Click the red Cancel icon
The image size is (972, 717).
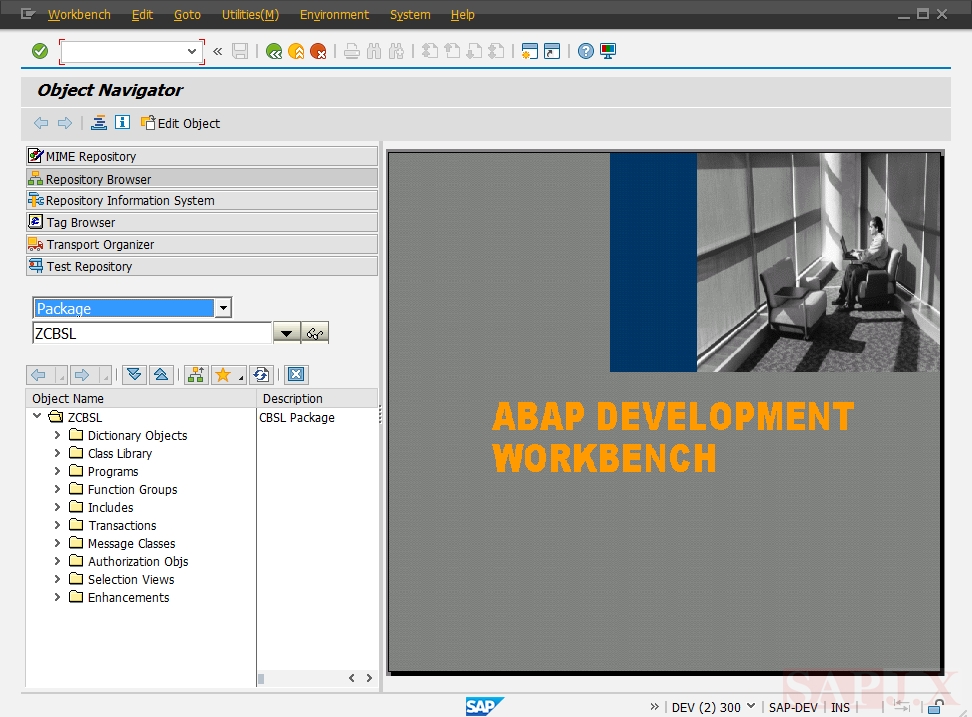click(318, 51)
